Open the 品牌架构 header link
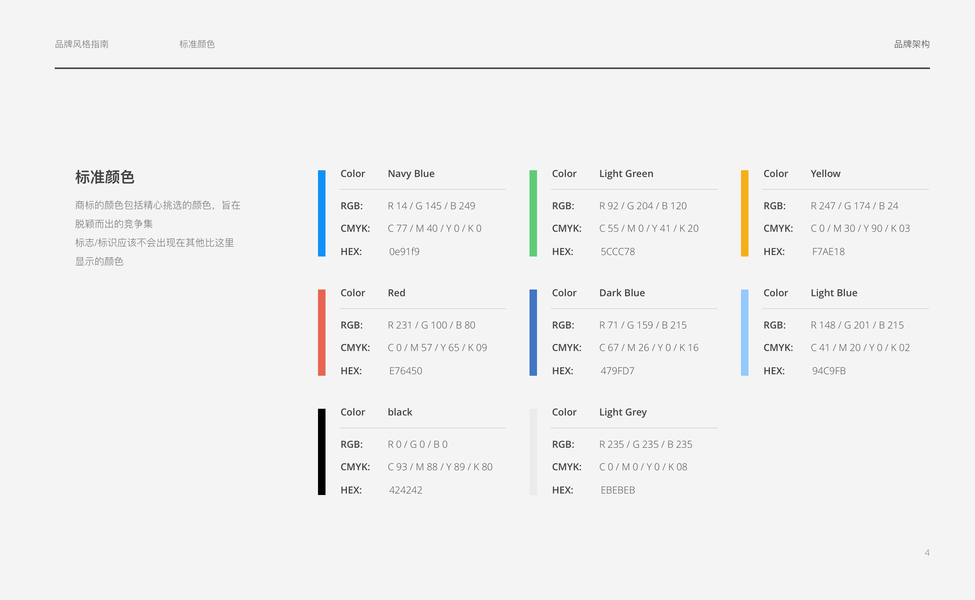Viewport: 975px width, 600px height. 911,44
